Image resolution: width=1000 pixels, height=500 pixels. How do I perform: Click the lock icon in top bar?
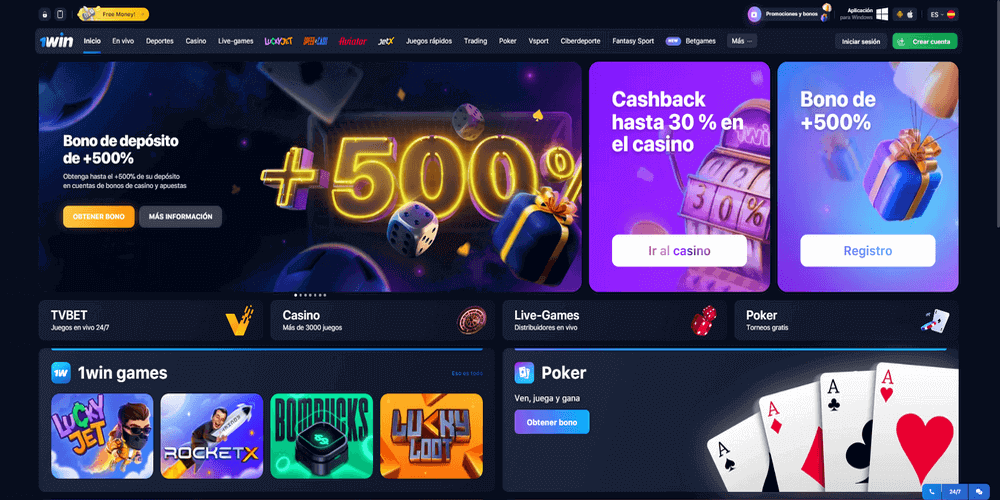(45, 14)
